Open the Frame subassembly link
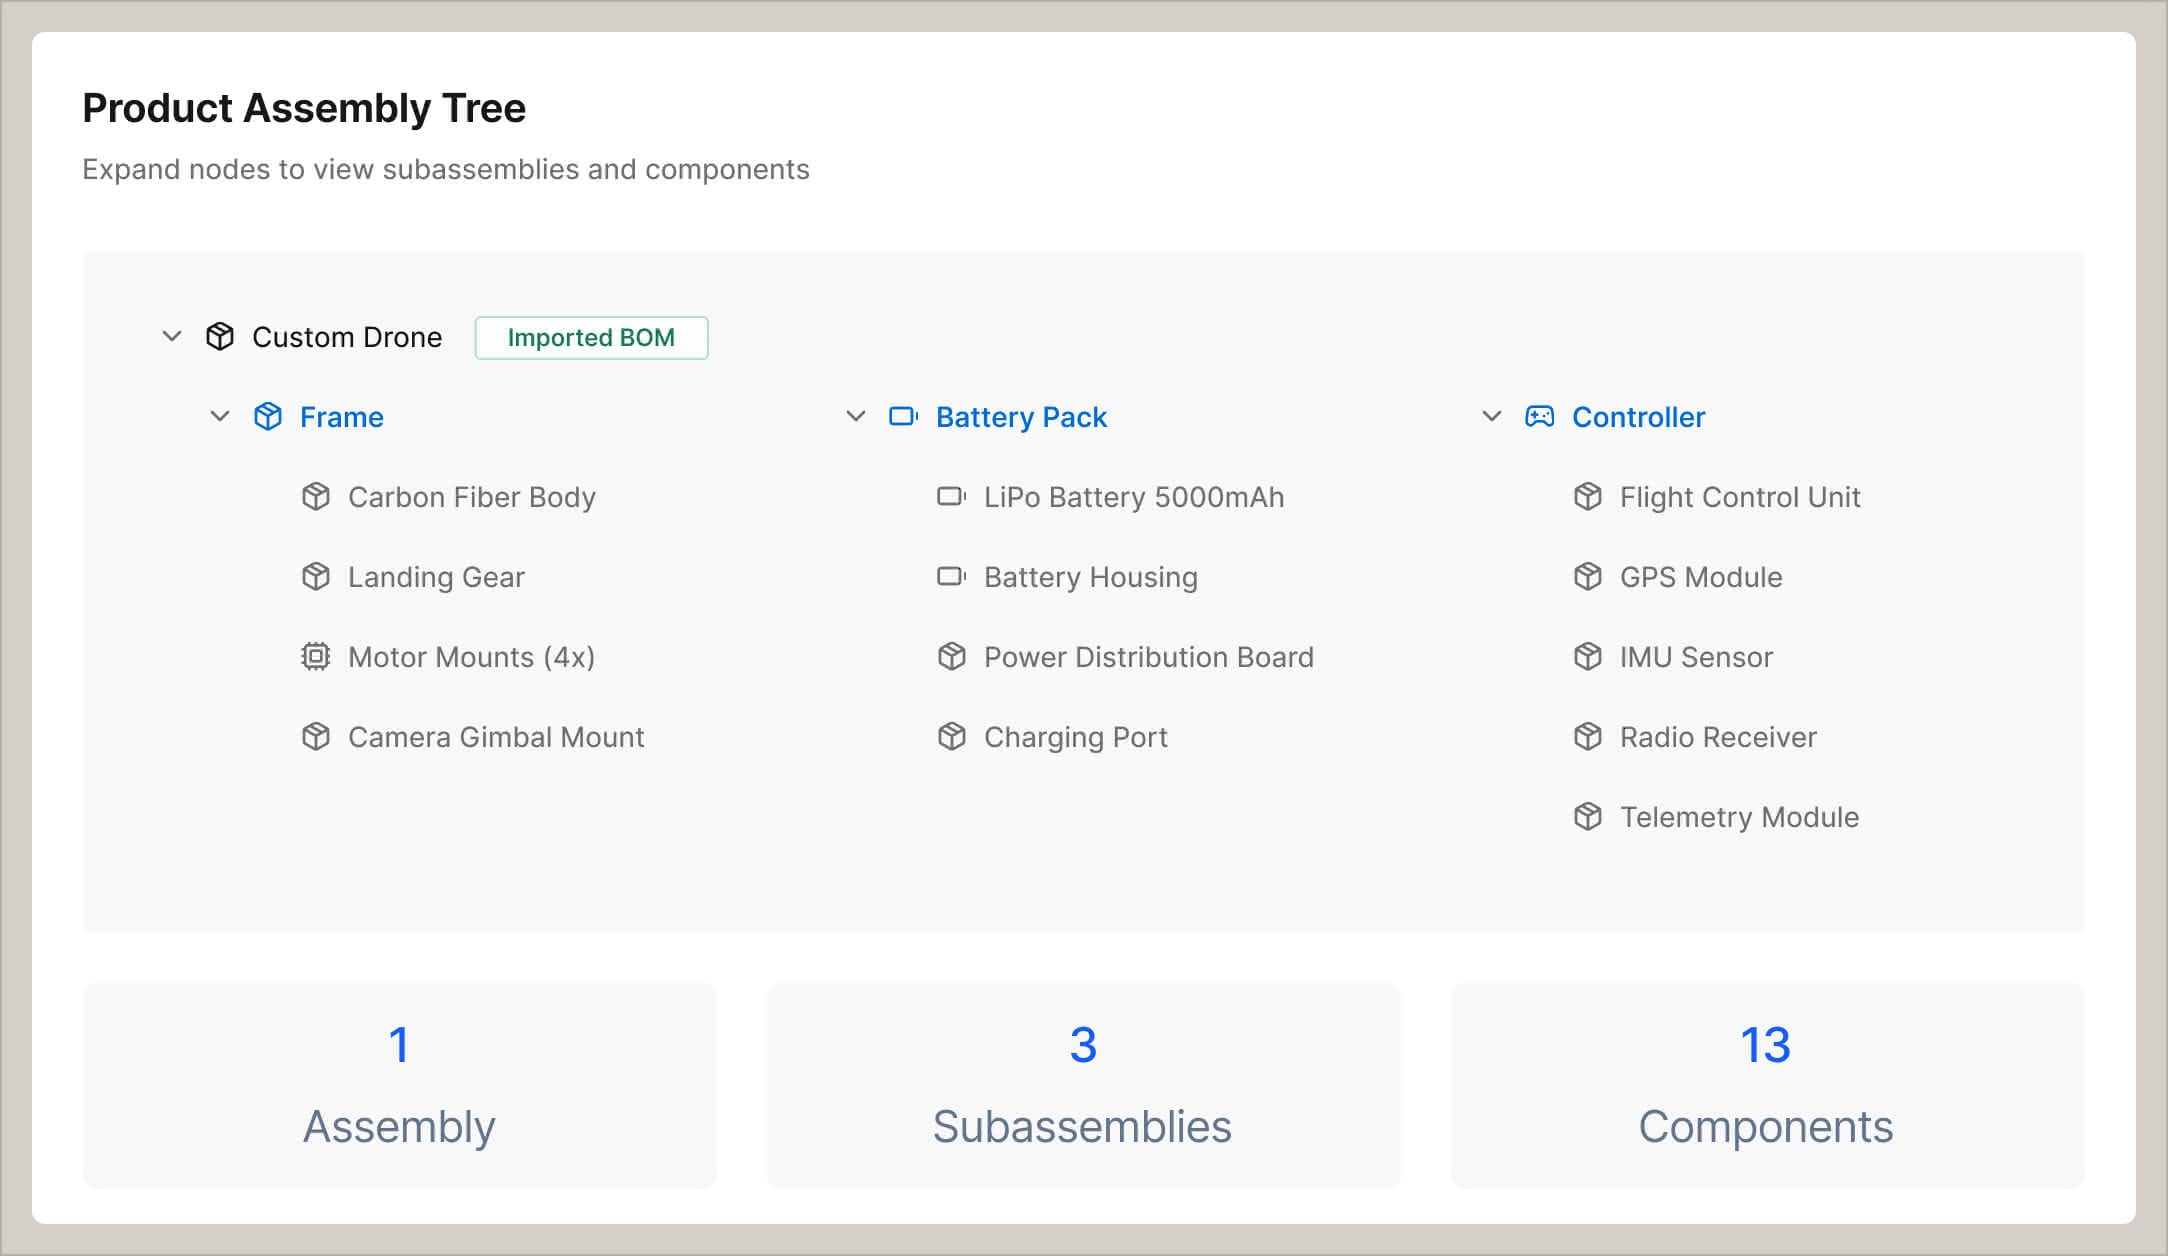Screen dimensions: 2168x1256 coord(340,417)
